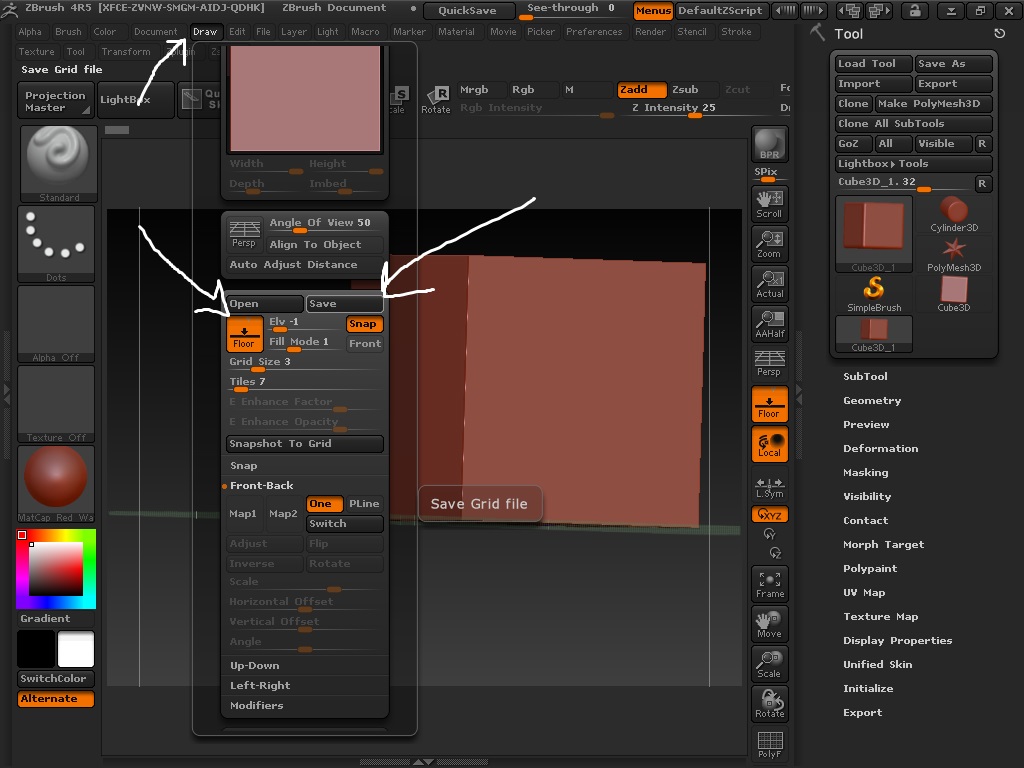
Task: Select the Cylinder3D tool
Action: click(954, 214)
